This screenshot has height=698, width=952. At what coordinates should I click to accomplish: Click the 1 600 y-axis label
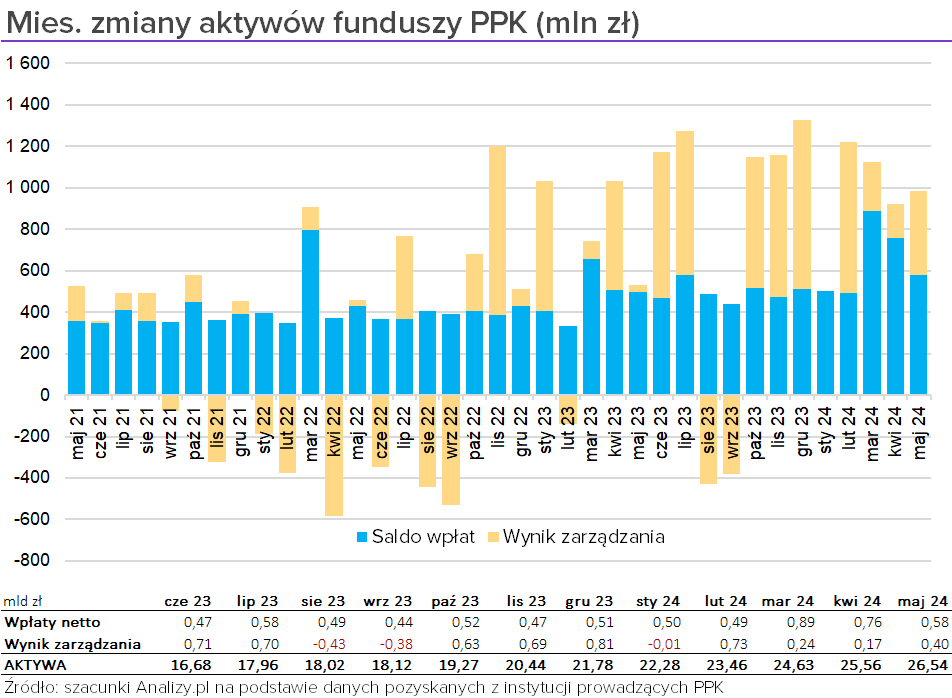28,63
